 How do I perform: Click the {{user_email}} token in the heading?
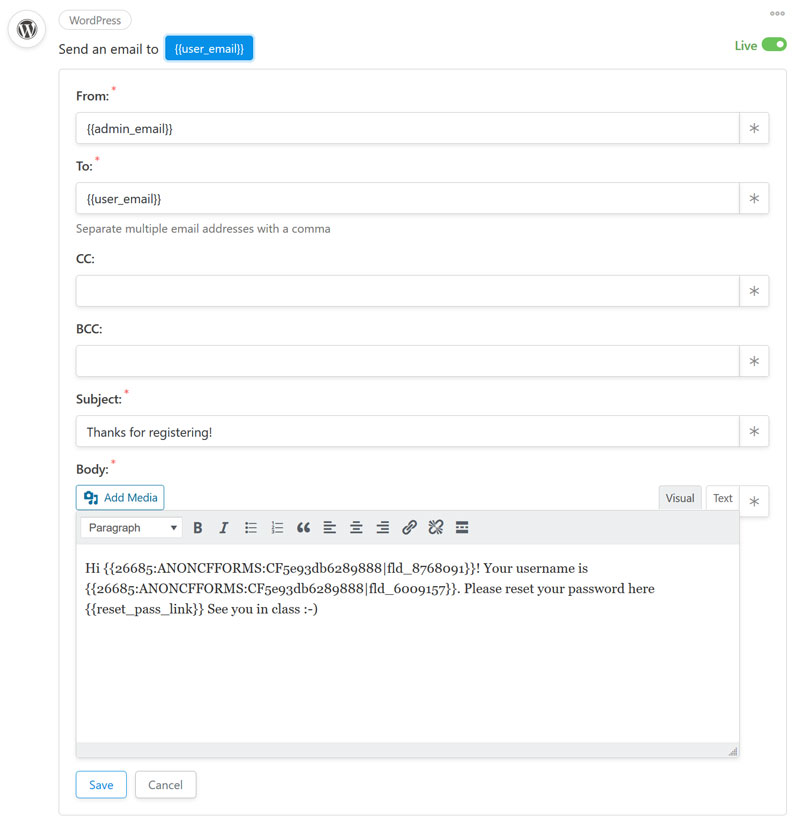pos(209,49)
